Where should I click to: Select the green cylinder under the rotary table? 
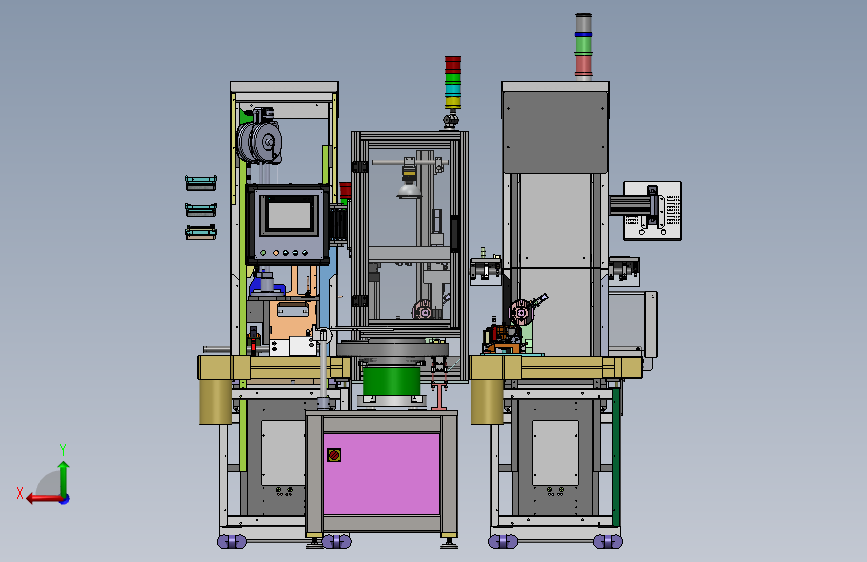pyautogui.click(x=392, y=381)
